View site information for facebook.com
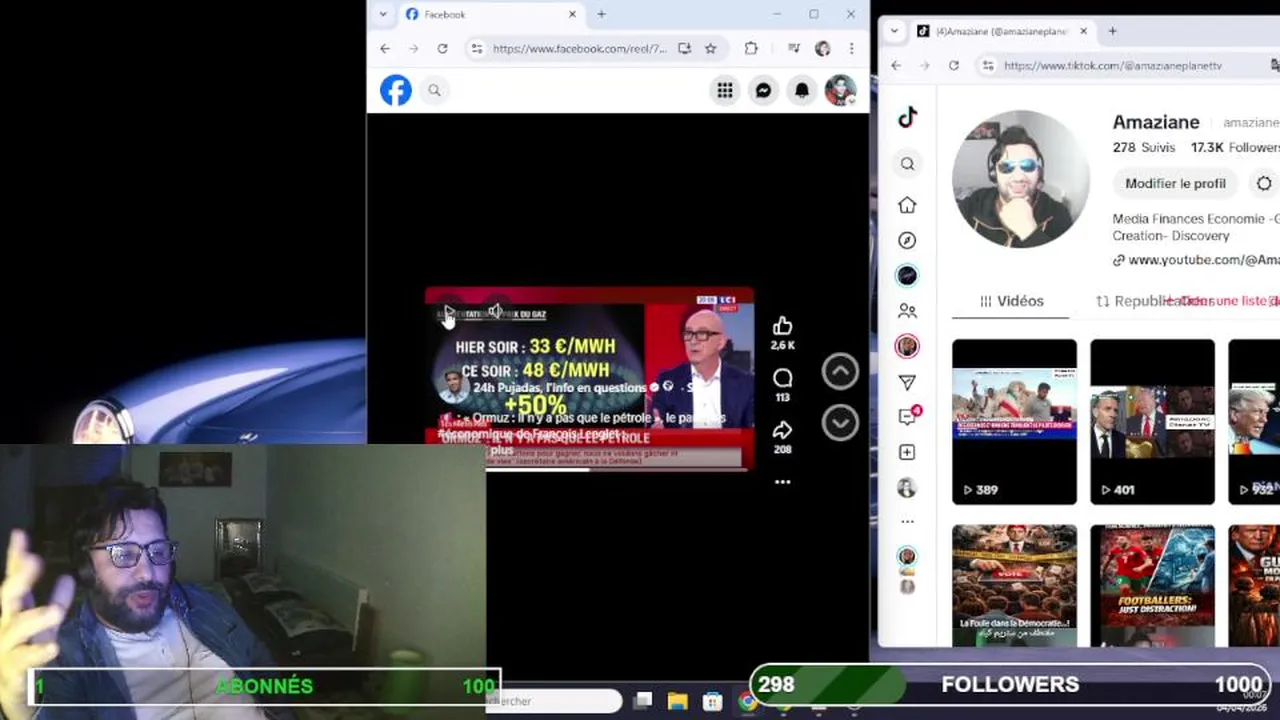1280x720 pixels. (477, 48)
